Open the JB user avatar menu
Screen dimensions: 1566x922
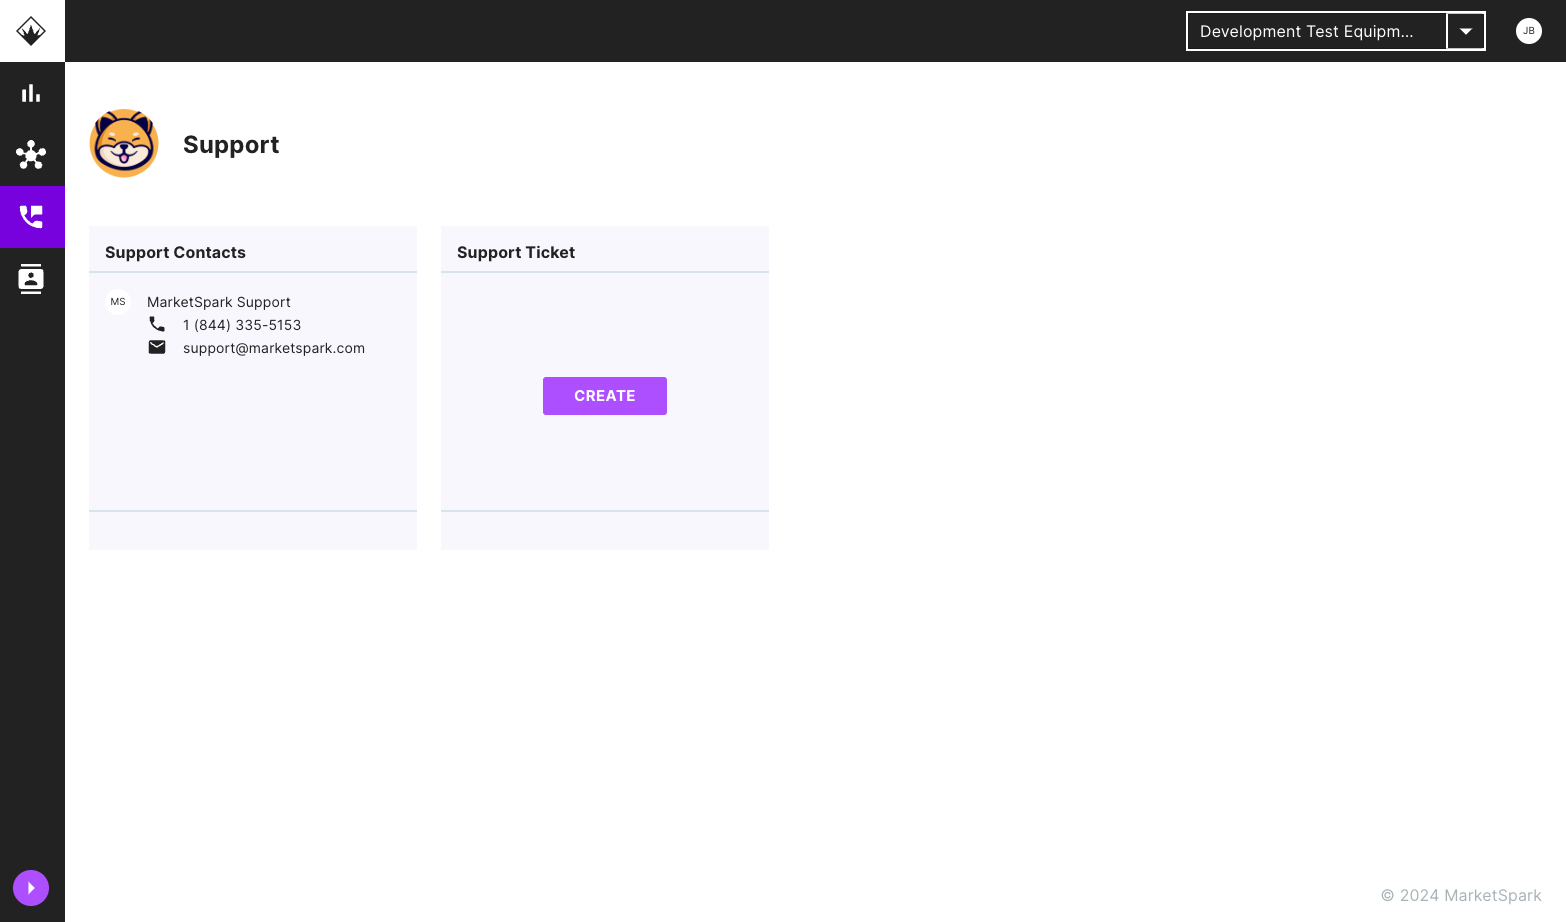tap(1528, 31)
